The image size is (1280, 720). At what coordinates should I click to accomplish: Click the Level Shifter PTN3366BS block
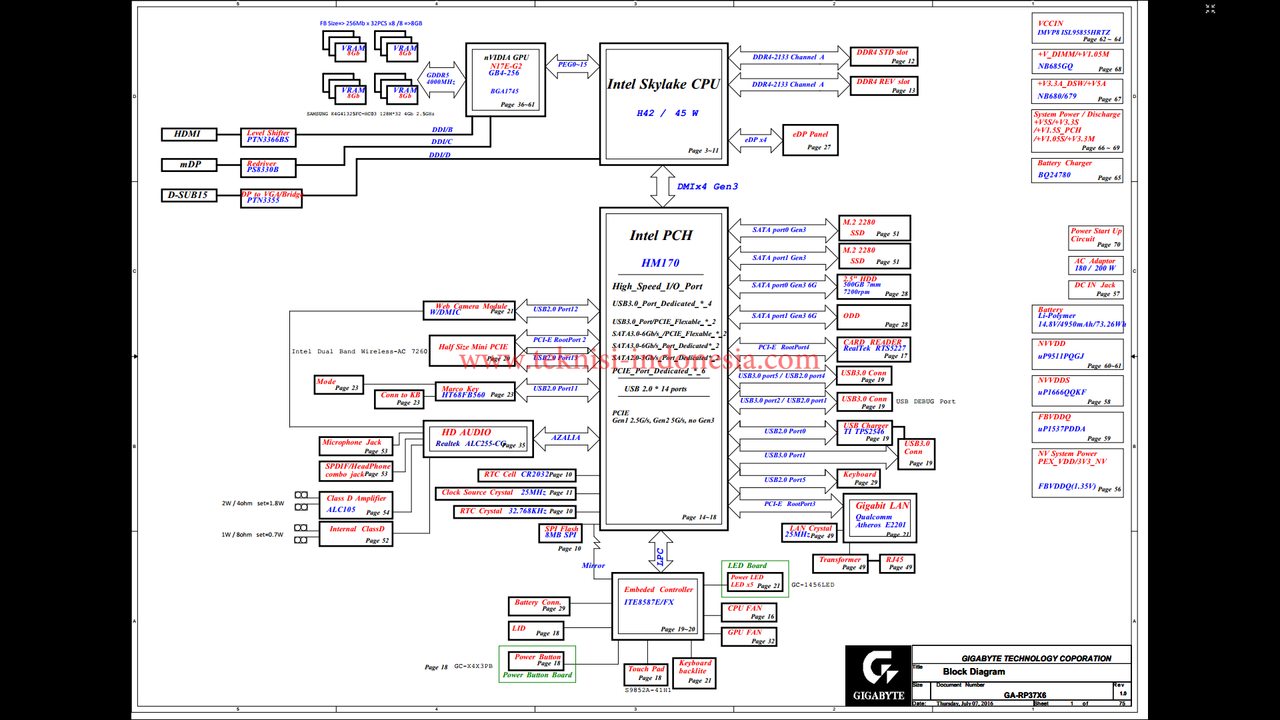coord(268,136)
